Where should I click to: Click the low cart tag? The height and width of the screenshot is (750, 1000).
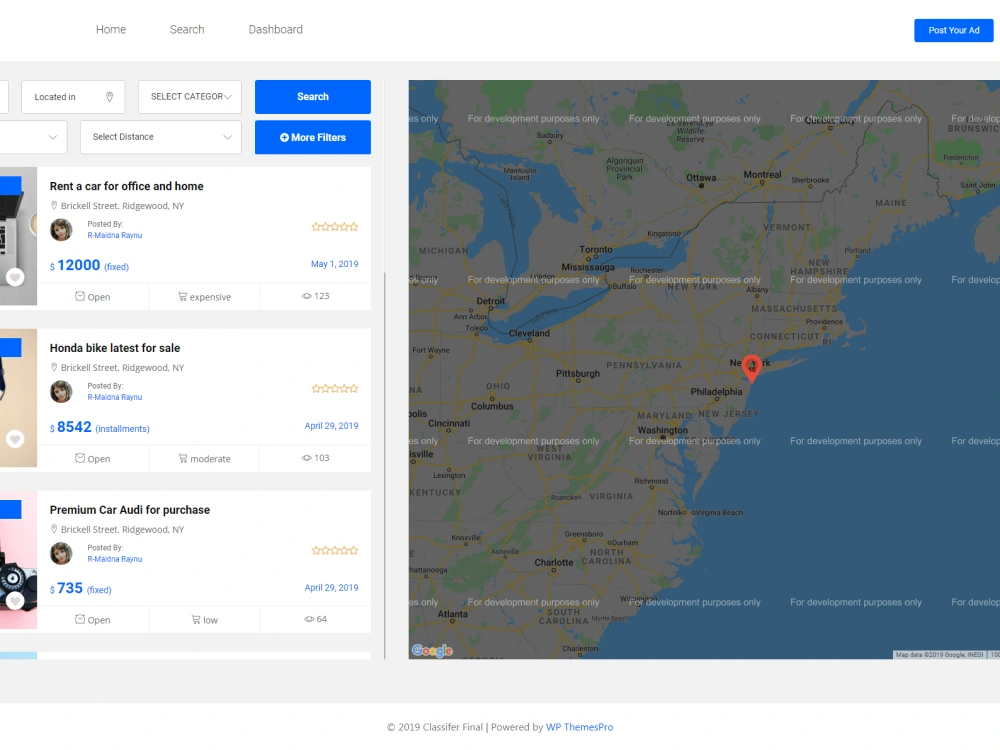click(x=204, y=620)
